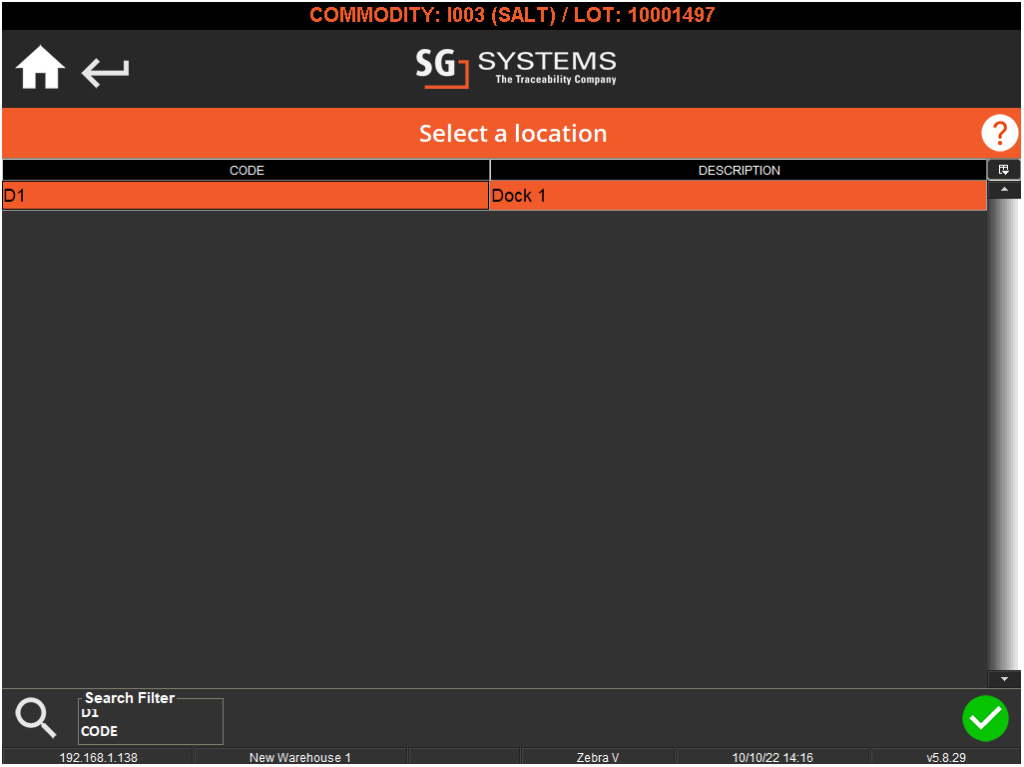Sort the list by the CODE column
1024x767 pixels.
246,170
